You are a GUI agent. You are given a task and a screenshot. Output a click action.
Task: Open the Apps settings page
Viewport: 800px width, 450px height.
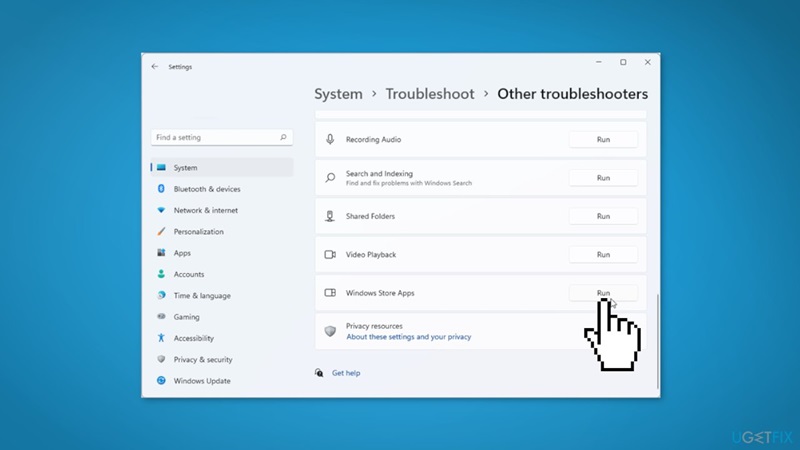click(182, 253)
